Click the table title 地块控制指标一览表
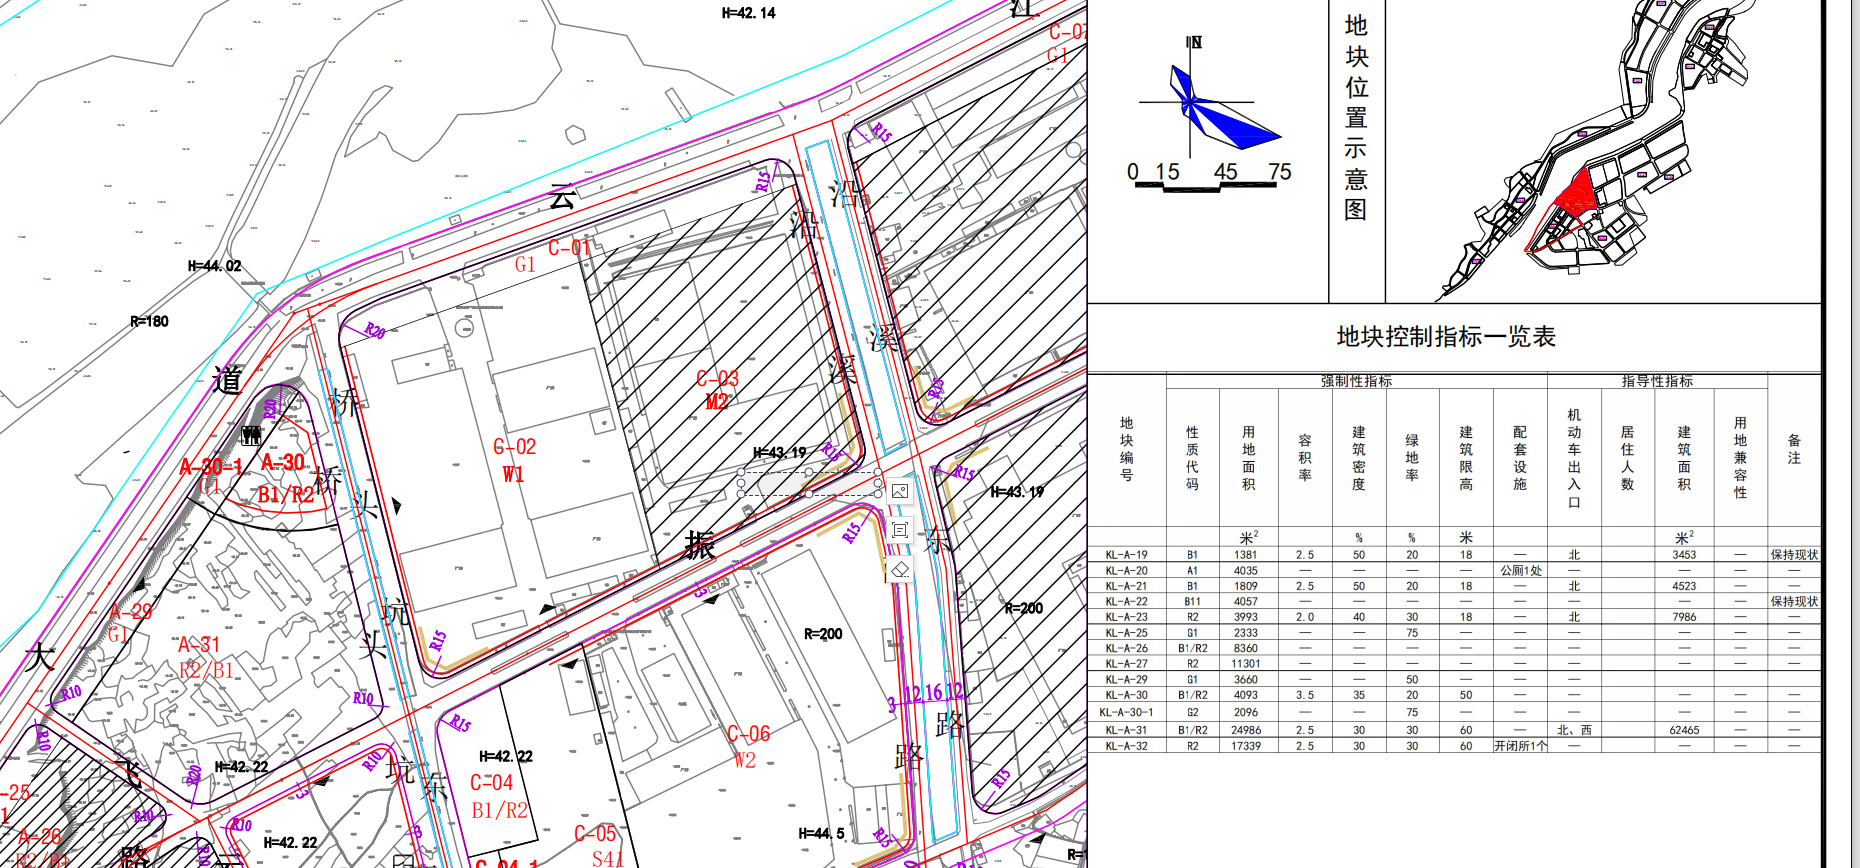 click(x=1446, y=337)
